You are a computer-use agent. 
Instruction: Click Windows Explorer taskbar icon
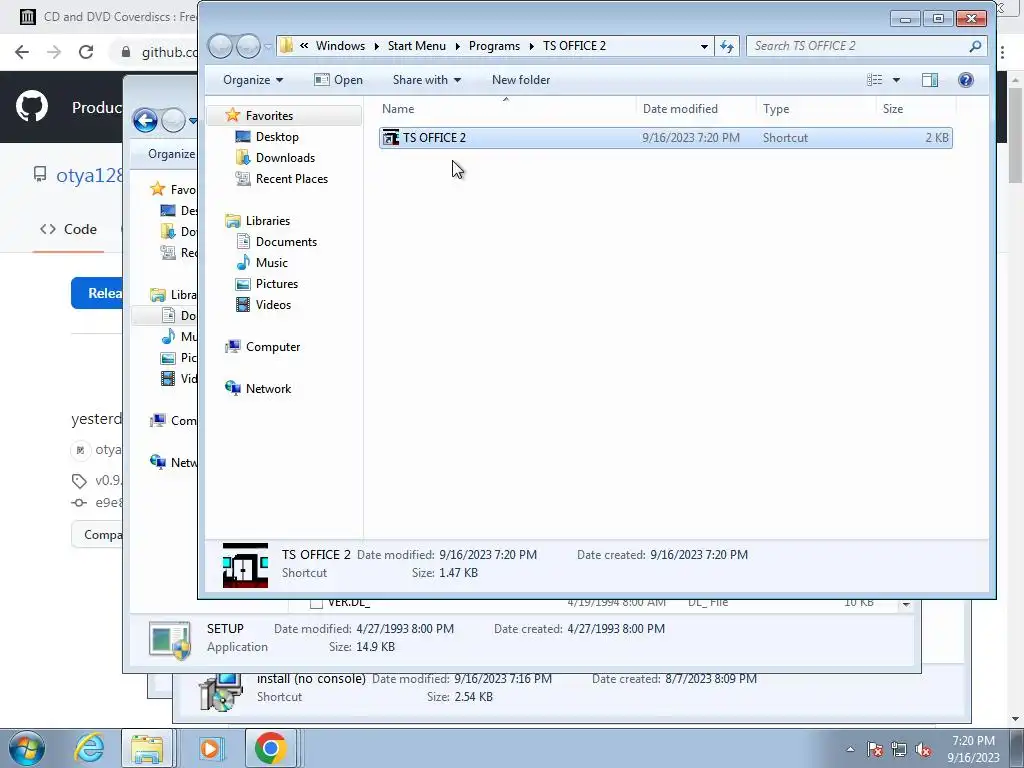tap(148, 748)
